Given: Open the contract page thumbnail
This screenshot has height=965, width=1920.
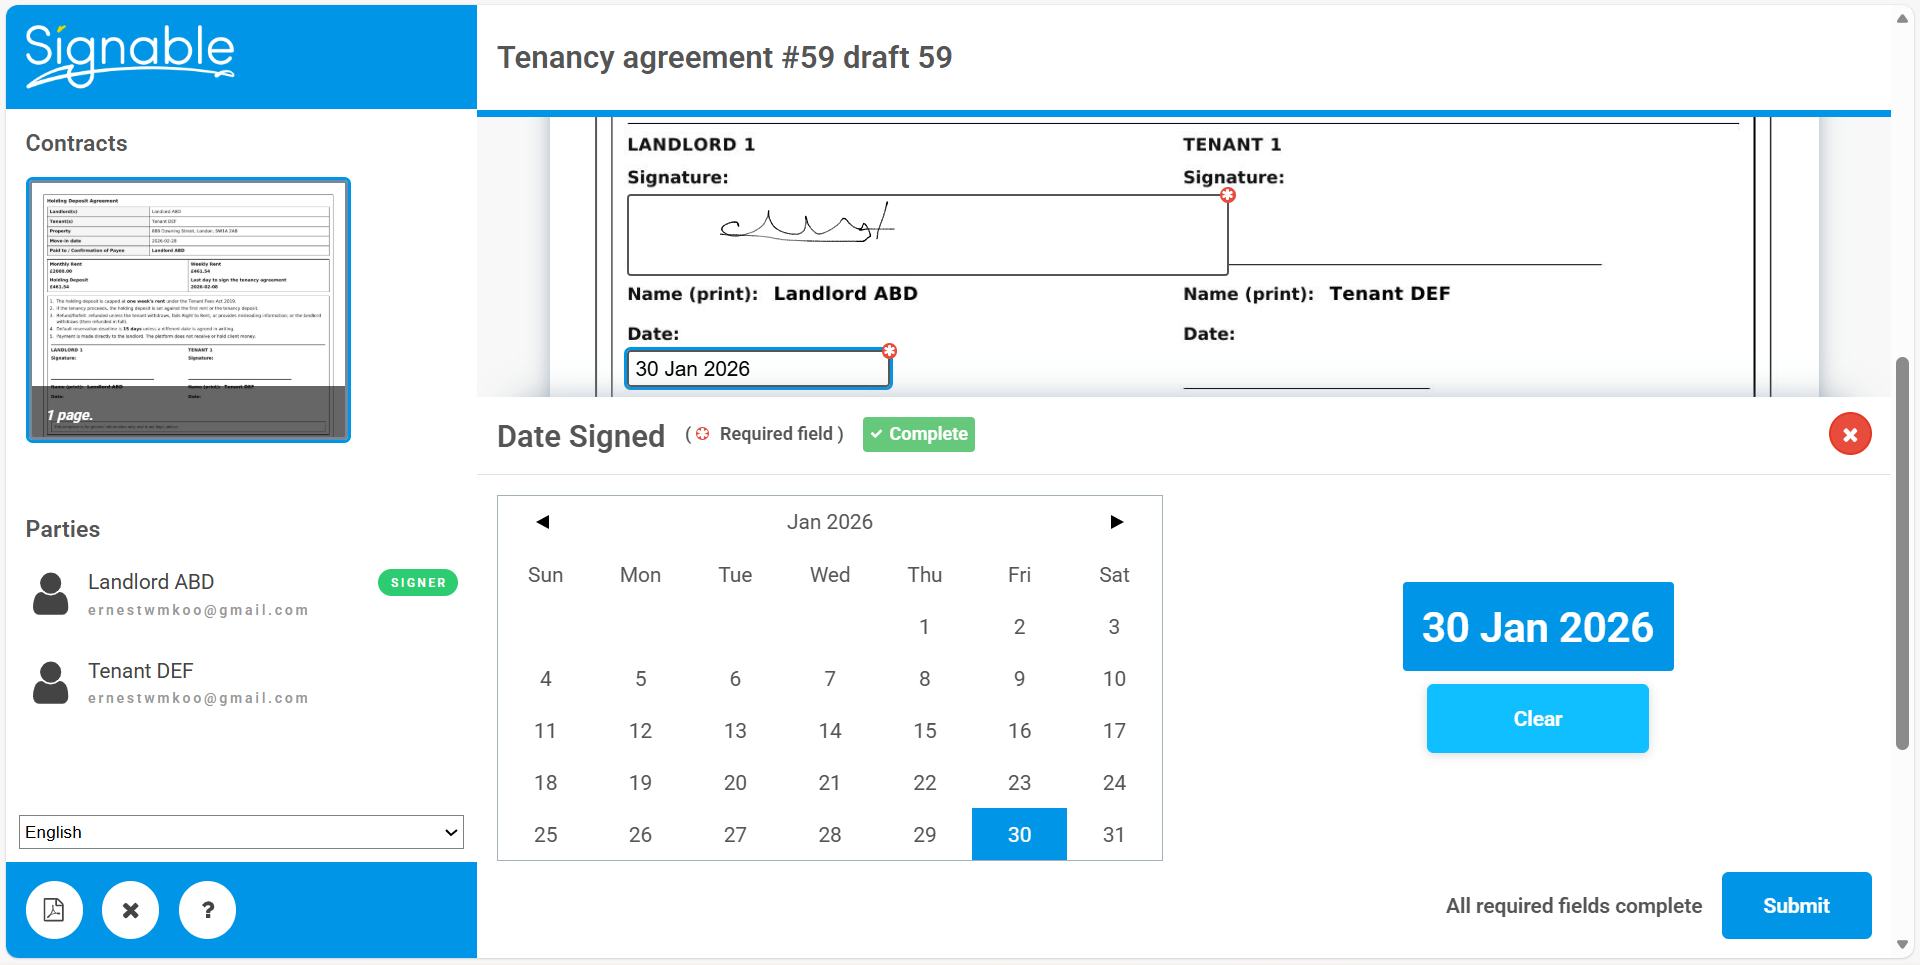Looking at the screenshot, I should point(188,310).
